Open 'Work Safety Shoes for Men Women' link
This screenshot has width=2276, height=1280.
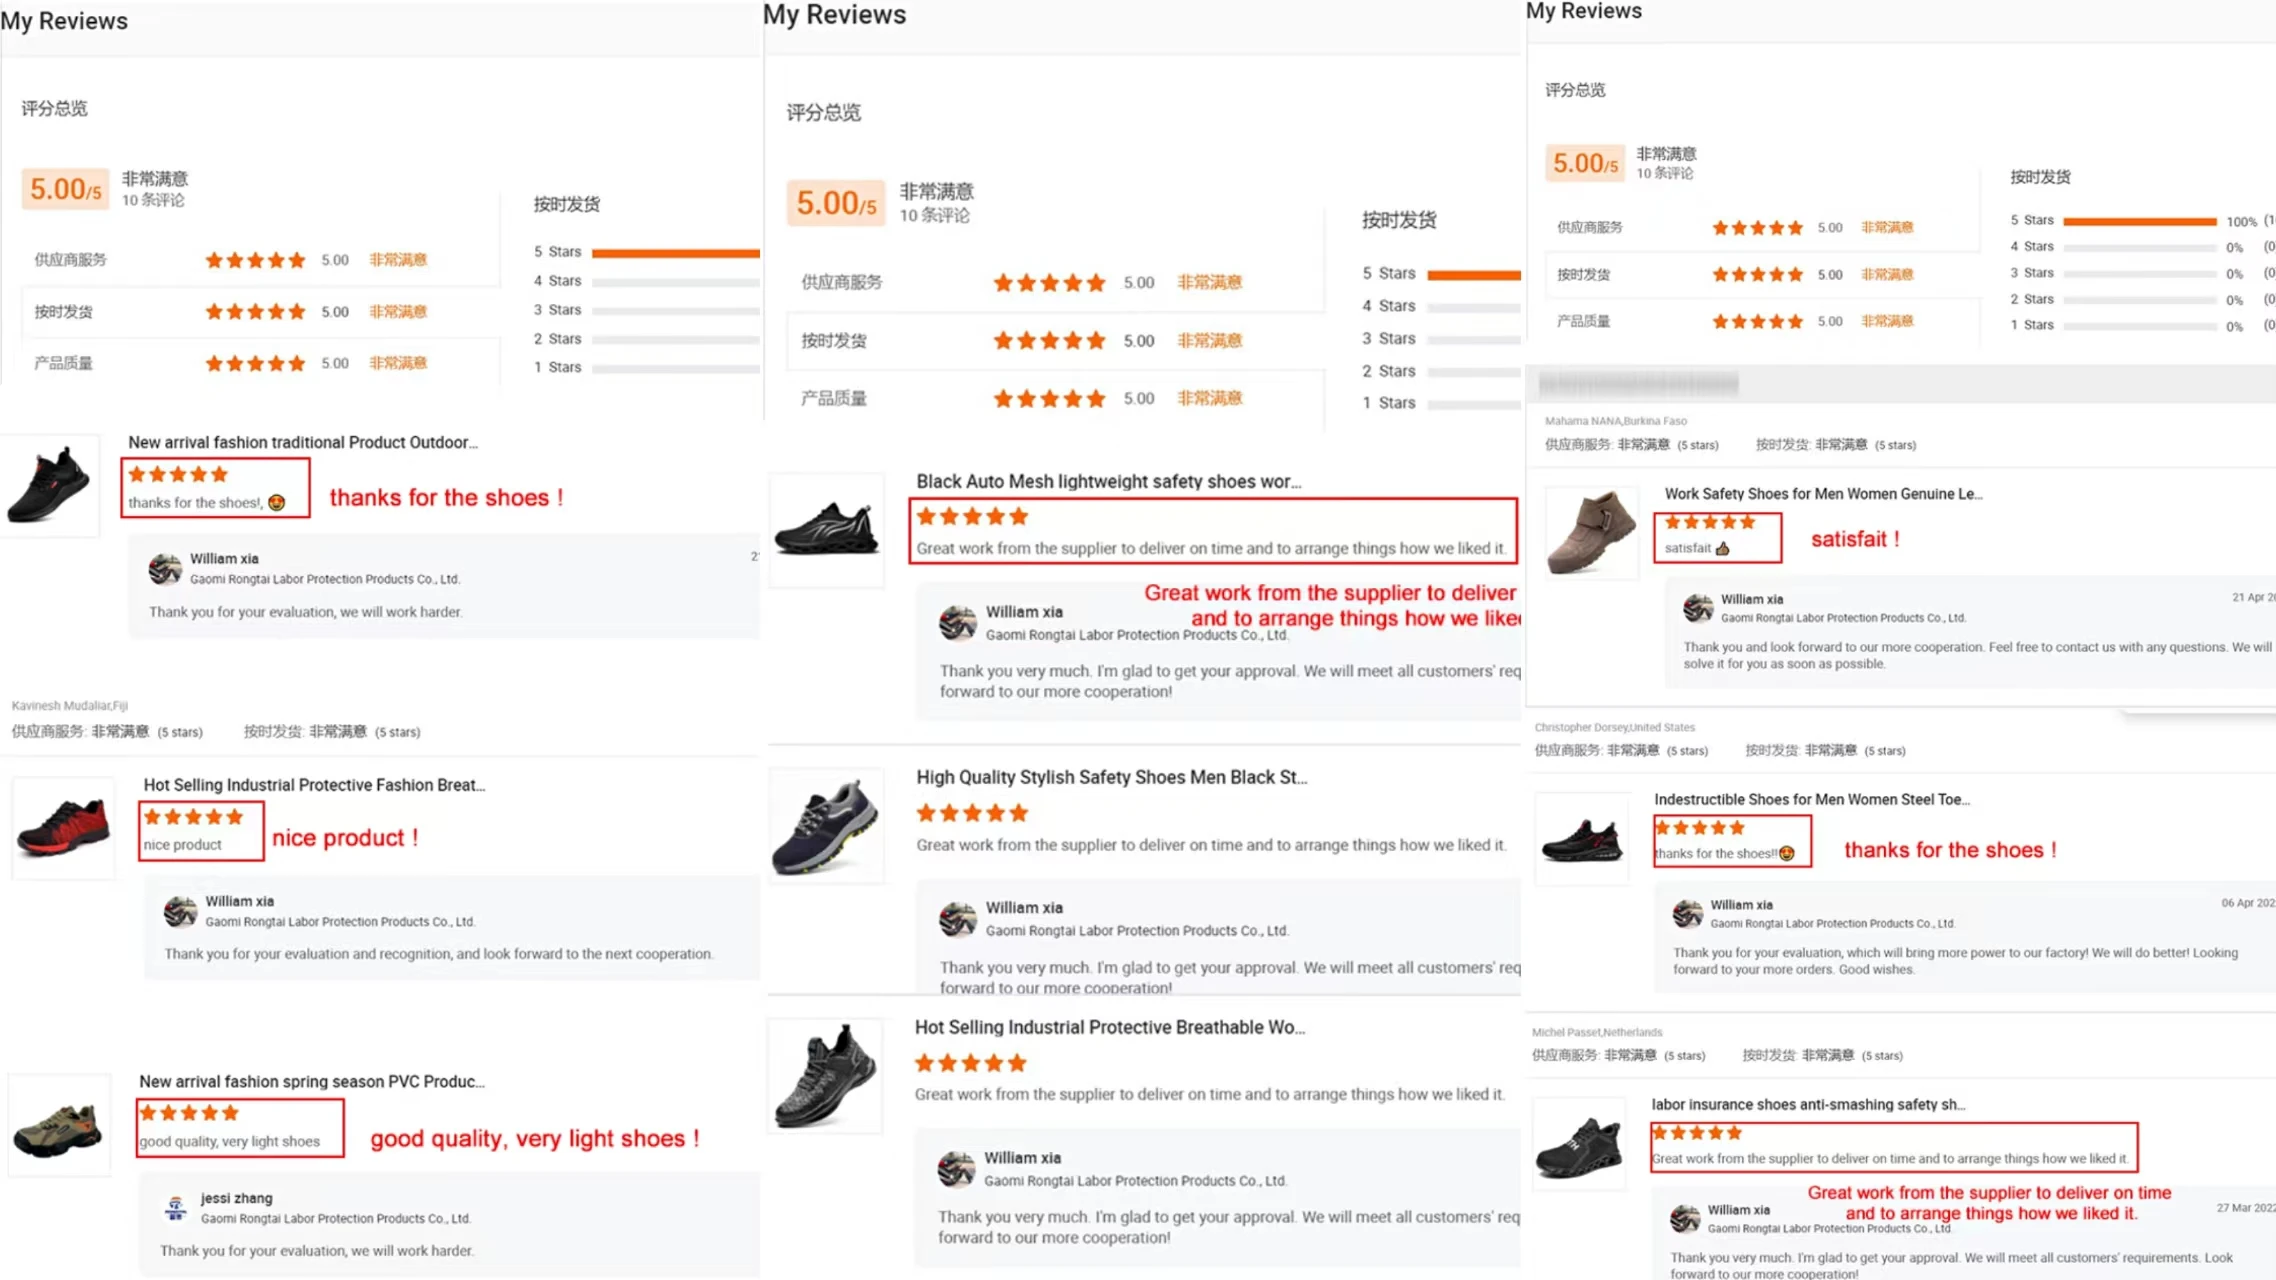pyautogui.click(x=1822, y=493)
